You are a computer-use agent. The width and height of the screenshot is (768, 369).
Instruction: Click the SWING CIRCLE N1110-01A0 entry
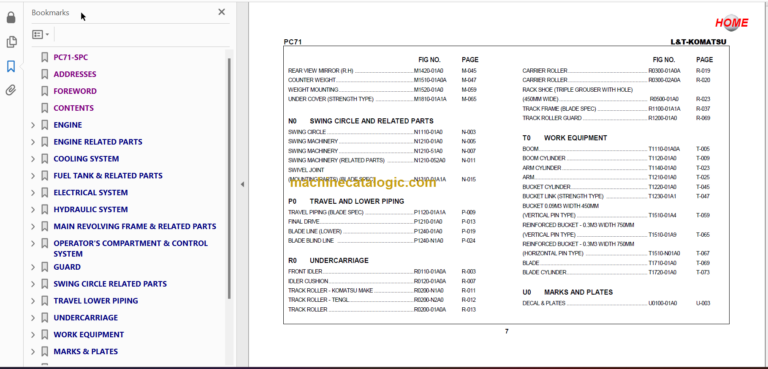[x=382, y=132]
